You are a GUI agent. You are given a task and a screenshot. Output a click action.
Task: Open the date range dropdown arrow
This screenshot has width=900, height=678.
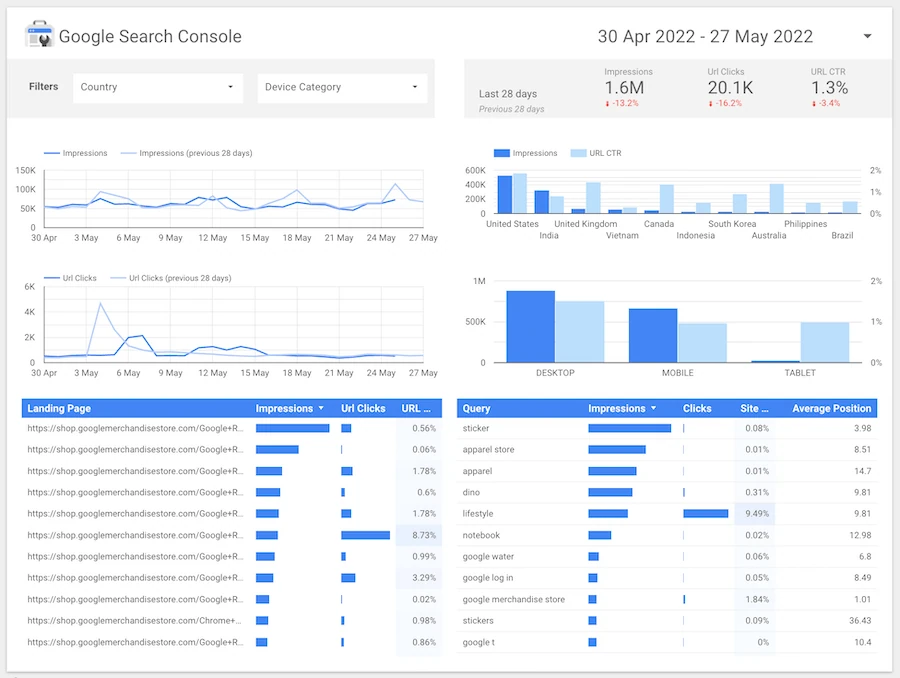(867, 36)
